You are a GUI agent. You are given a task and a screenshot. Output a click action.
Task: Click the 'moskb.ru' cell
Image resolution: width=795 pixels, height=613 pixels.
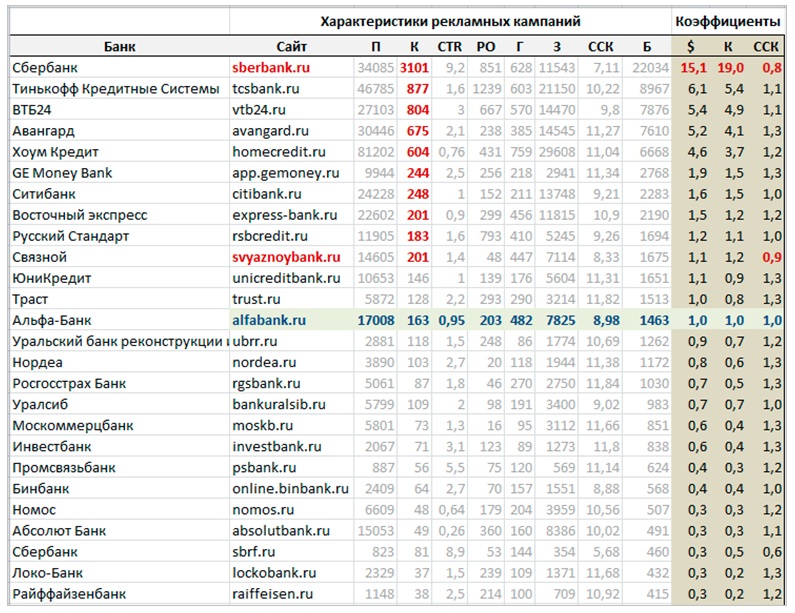[292, 425]
